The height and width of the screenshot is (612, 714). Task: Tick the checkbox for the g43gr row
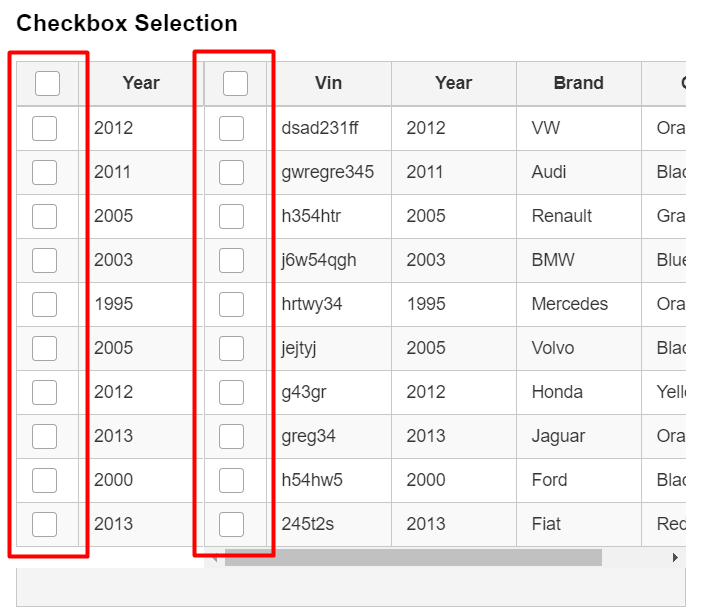click(x=231, y=392)
